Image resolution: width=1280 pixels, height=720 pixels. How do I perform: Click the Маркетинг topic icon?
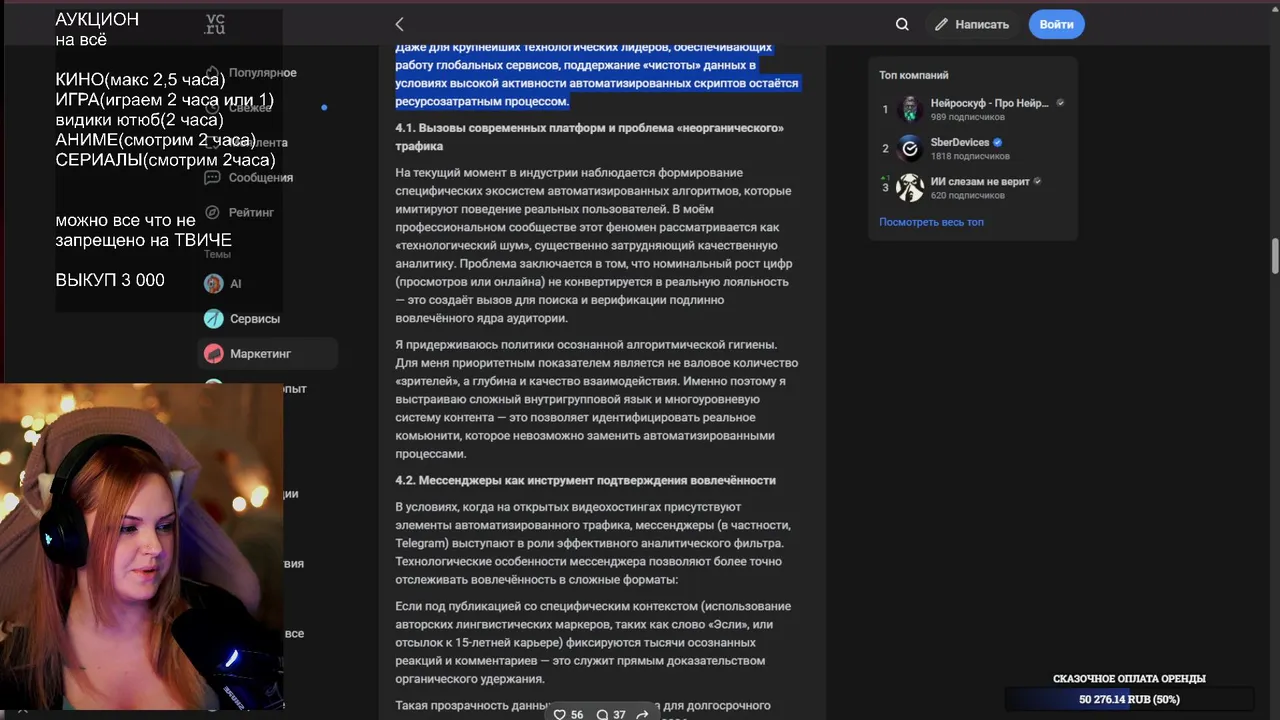click(x=213, y=354)
